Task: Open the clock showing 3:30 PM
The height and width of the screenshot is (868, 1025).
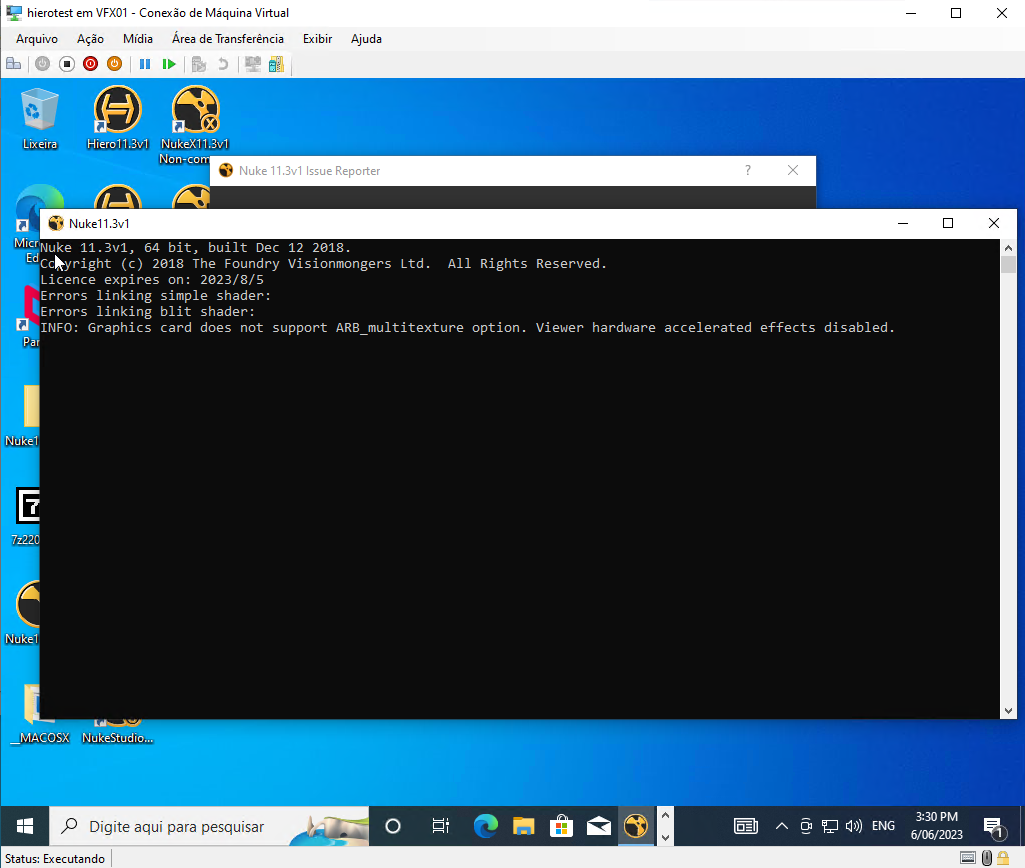Action: pyautogui.click(x=937, y=826)
